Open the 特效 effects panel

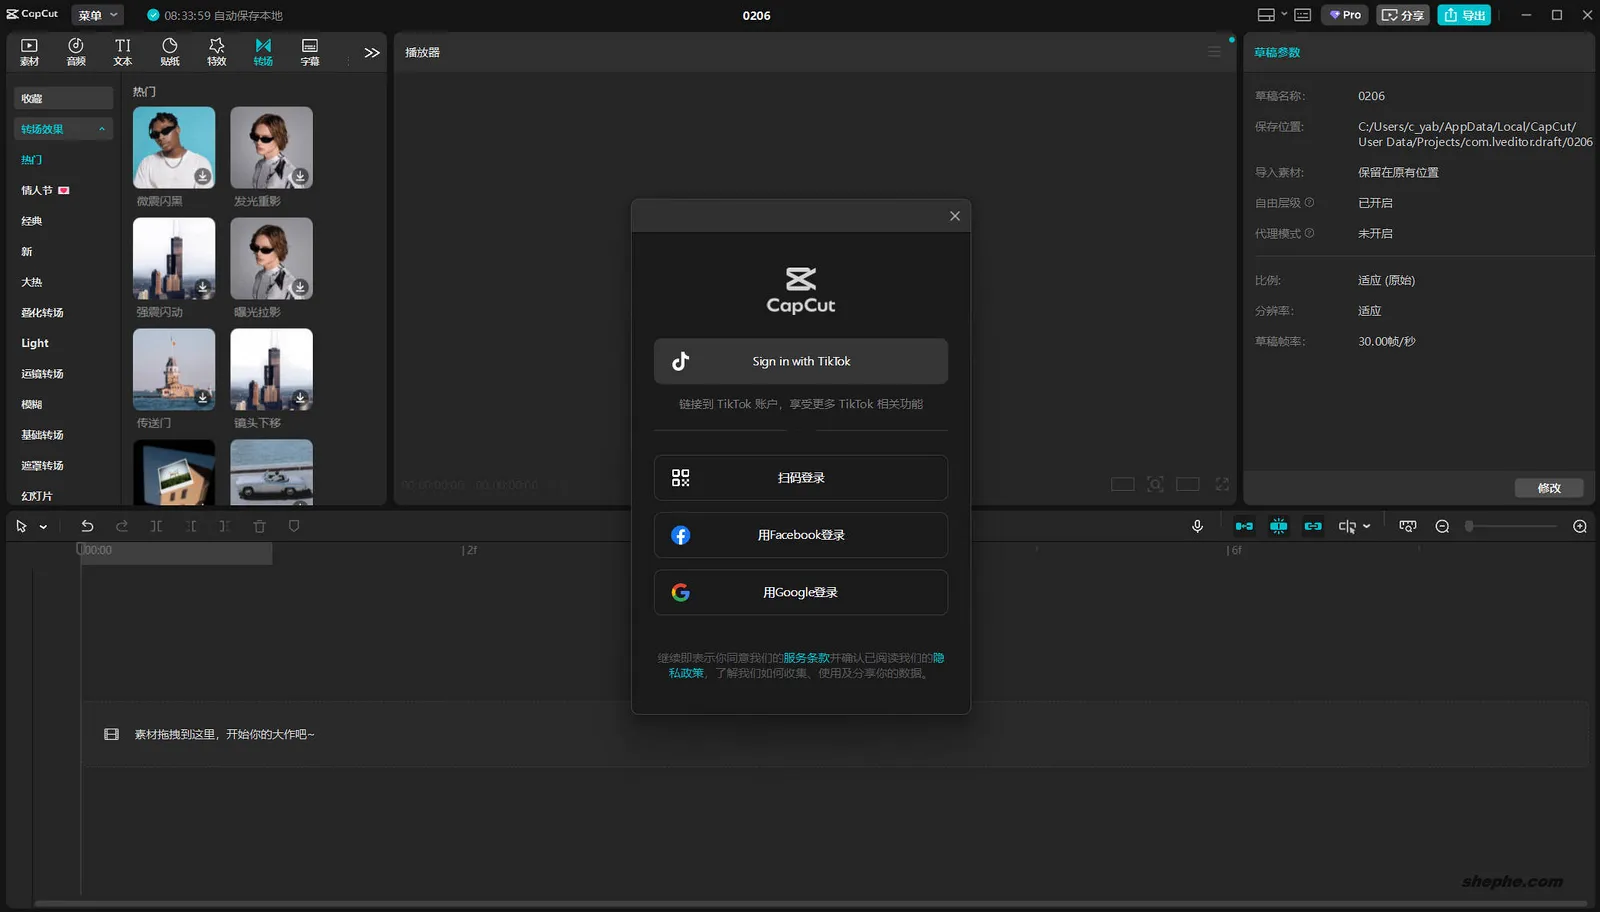point(216,51)
